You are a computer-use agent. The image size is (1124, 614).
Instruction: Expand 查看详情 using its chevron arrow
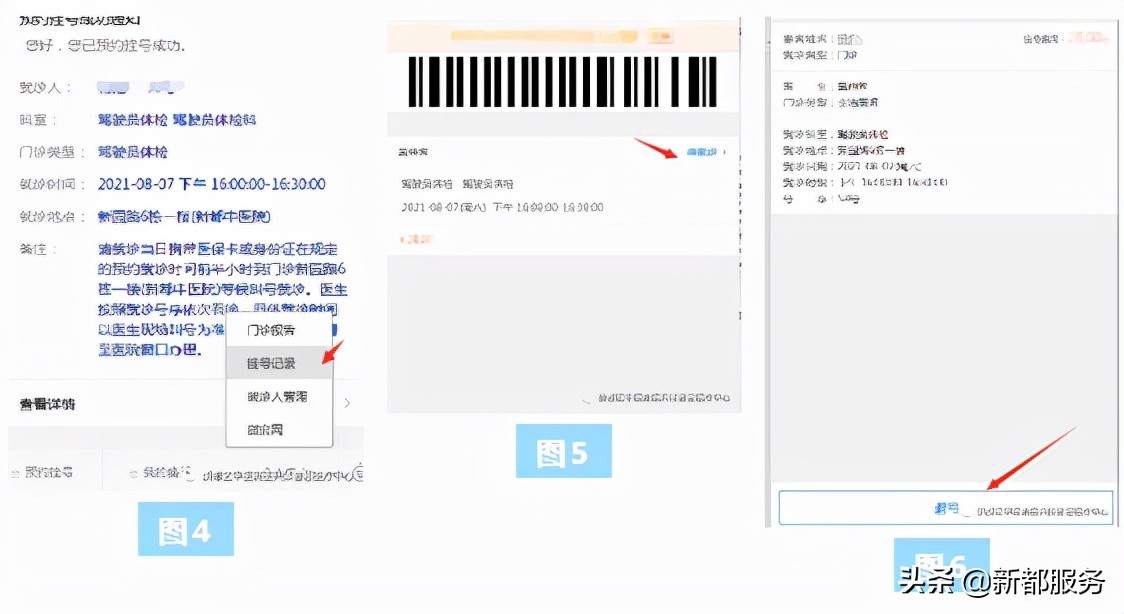(x=347, y=403)
